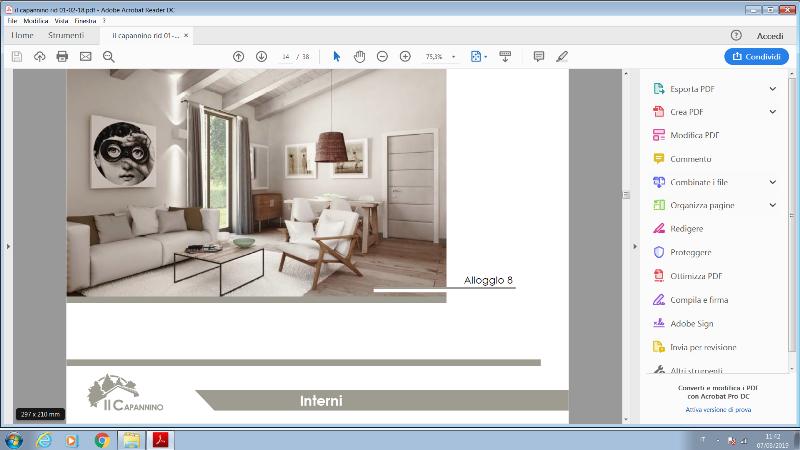Image resolution: width=800 pixels, height=450 pixels.
Task: Expand Combinare i file section
Action: 773,182
